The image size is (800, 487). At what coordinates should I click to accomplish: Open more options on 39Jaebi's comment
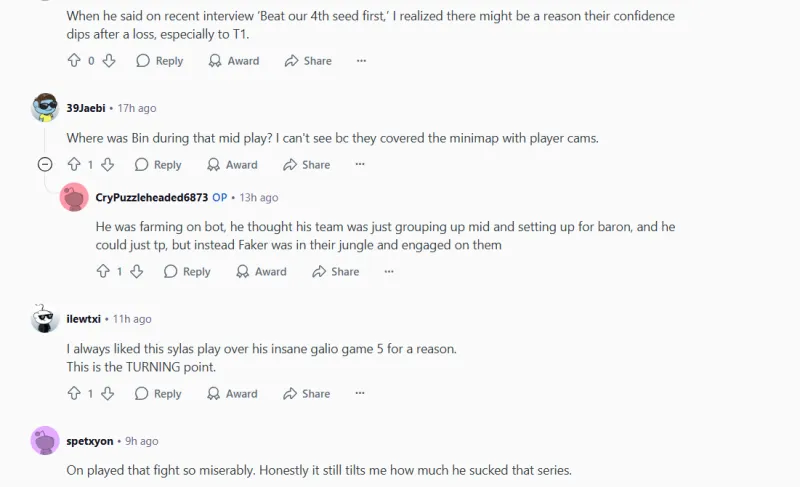click(360, 165)
